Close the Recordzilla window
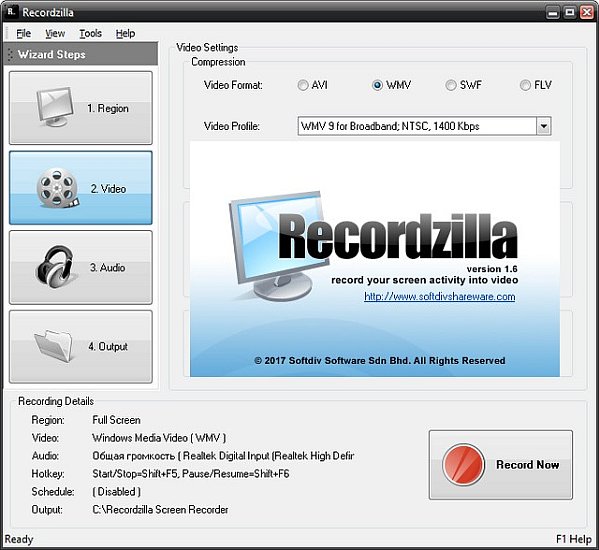This screenshot has width=599, height=550. [x=587, y=12]
